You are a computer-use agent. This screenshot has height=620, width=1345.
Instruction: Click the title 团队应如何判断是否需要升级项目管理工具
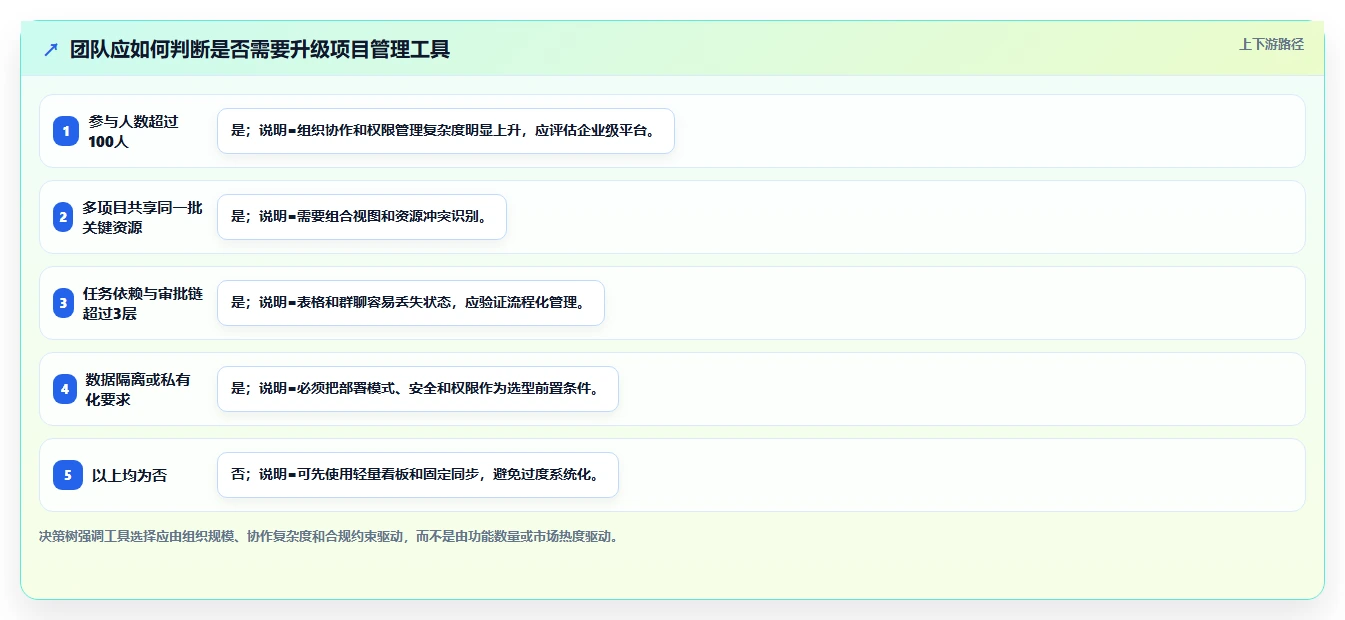pyautogui.click(x=260, y=49)
